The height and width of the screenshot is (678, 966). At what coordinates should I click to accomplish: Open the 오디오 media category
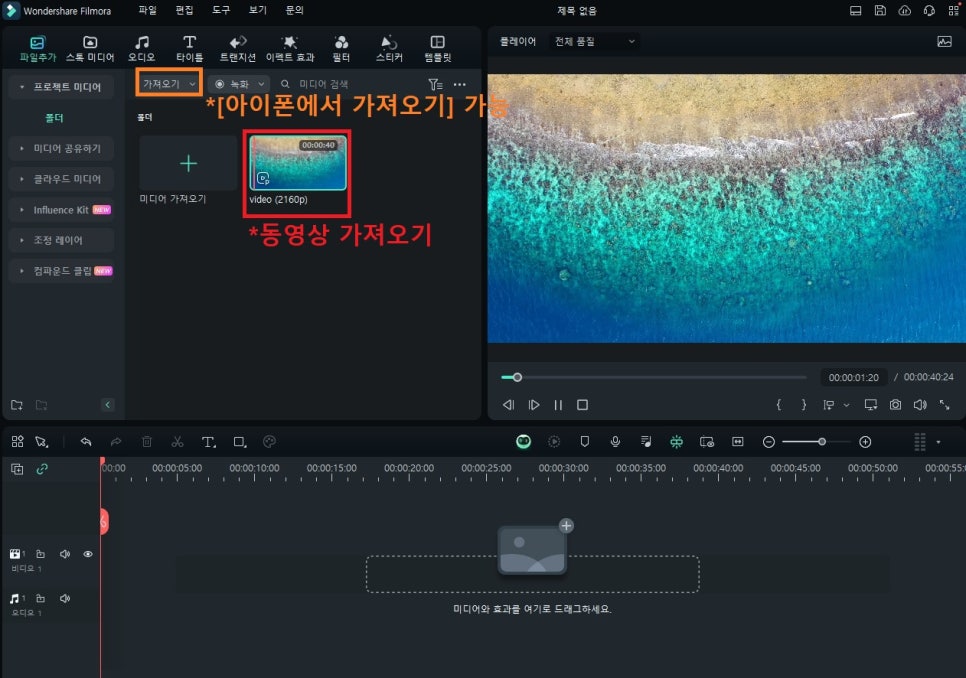(142, 48)
